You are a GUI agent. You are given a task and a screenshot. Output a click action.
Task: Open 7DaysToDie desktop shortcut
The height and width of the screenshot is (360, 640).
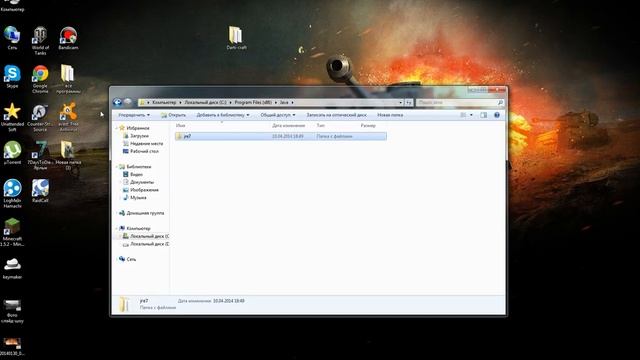pos(40,155)
